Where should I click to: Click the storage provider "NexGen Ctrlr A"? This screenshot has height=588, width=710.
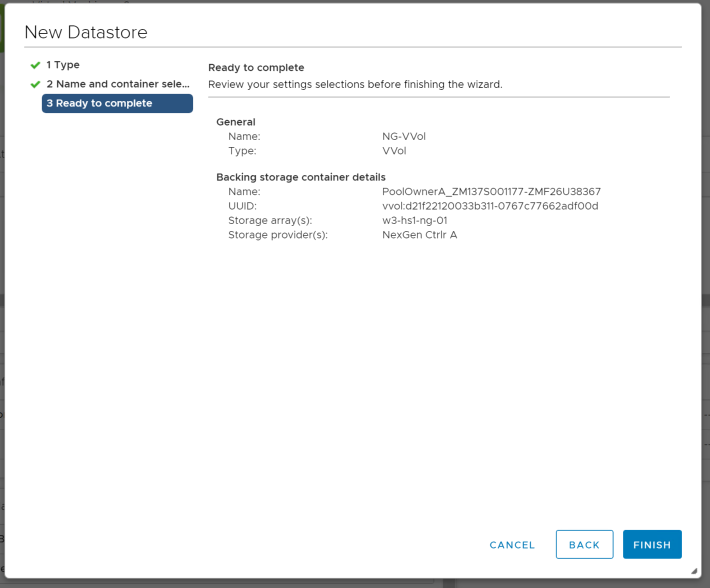(x=420, y=235)
